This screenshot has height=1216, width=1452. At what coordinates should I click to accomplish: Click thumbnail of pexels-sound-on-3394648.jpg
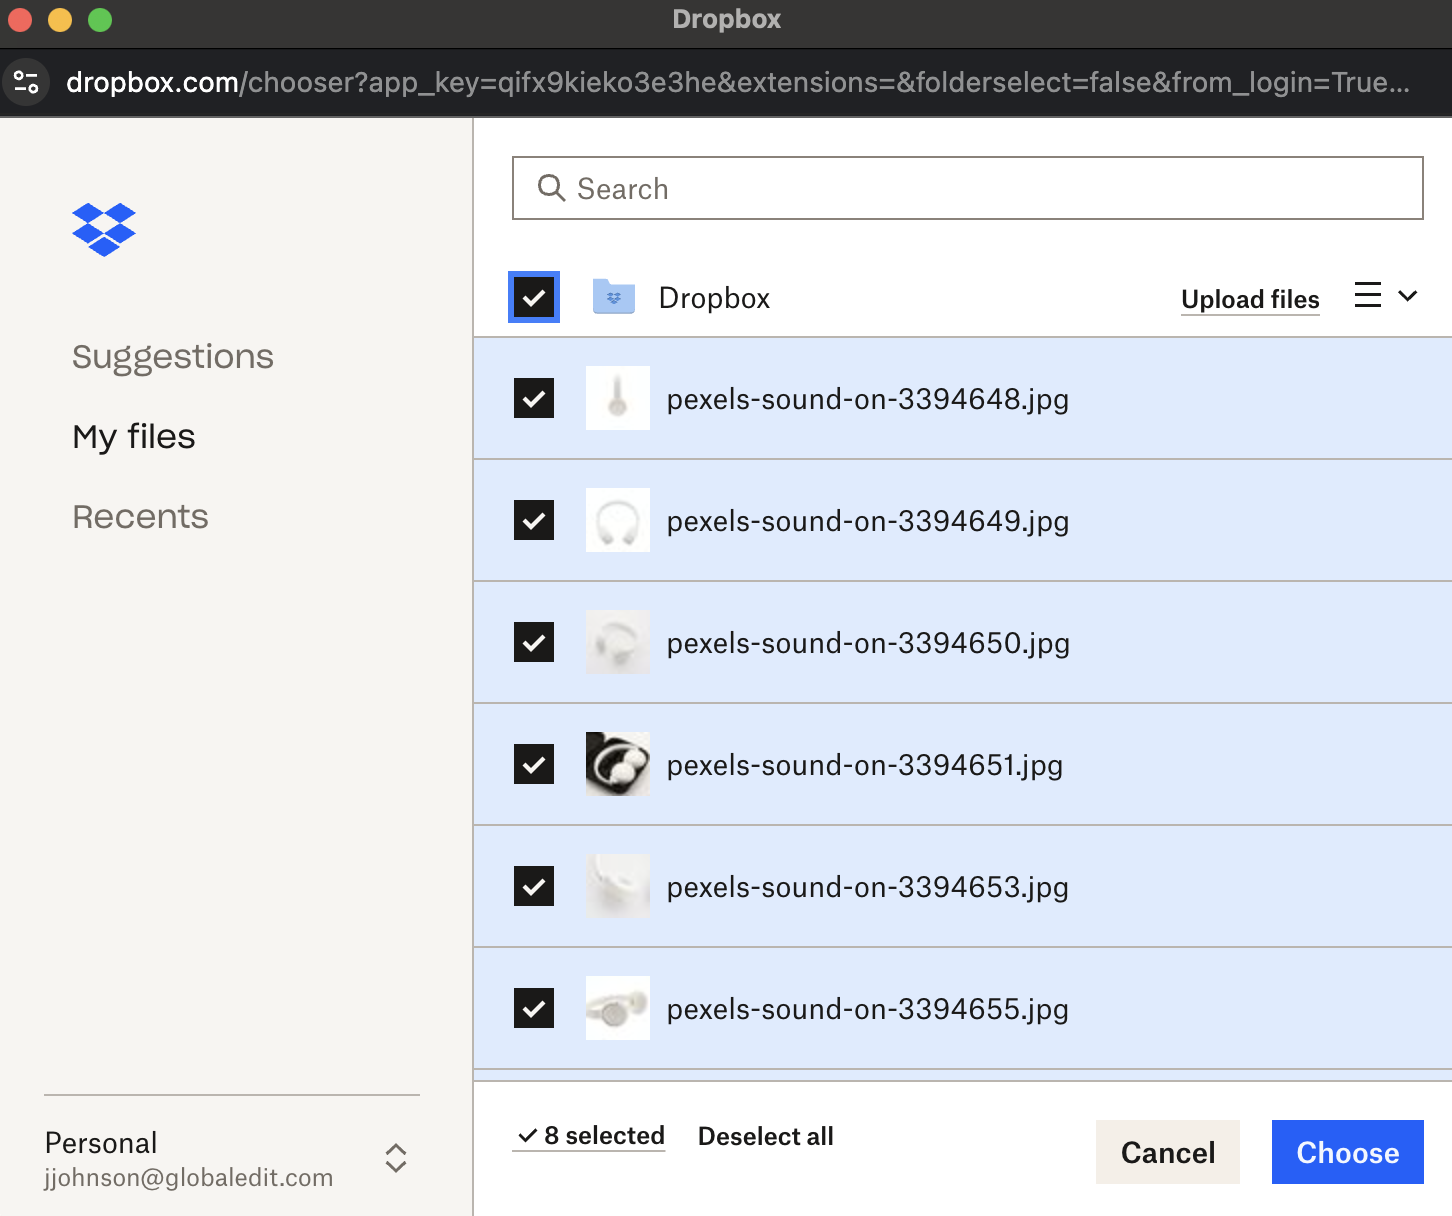click(618, 398)
